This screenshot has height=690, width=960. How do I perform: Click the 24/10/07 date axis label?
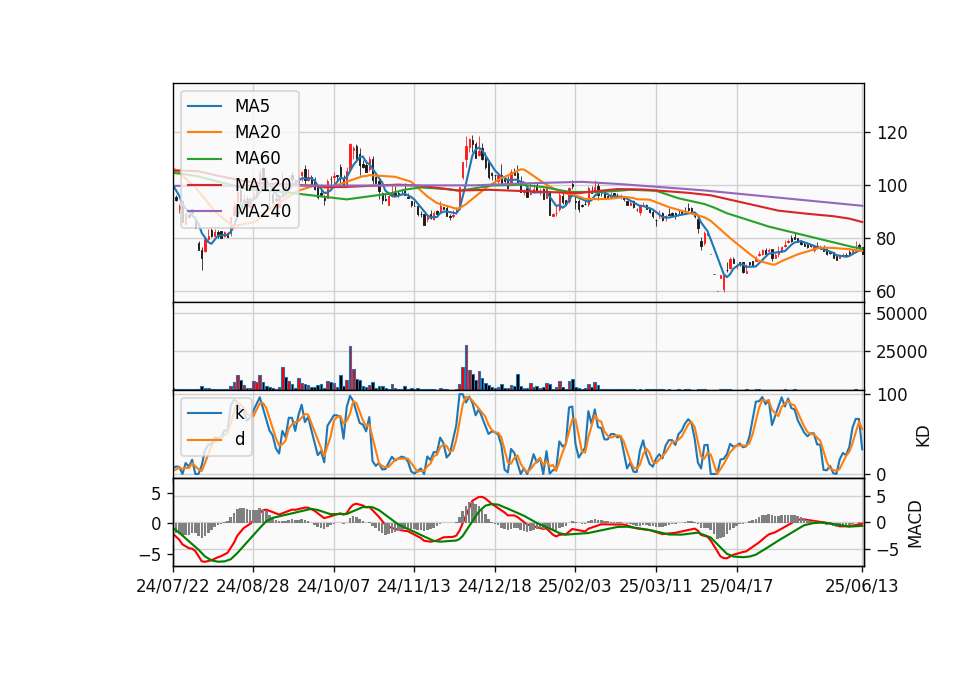click(x=334, y=586)
